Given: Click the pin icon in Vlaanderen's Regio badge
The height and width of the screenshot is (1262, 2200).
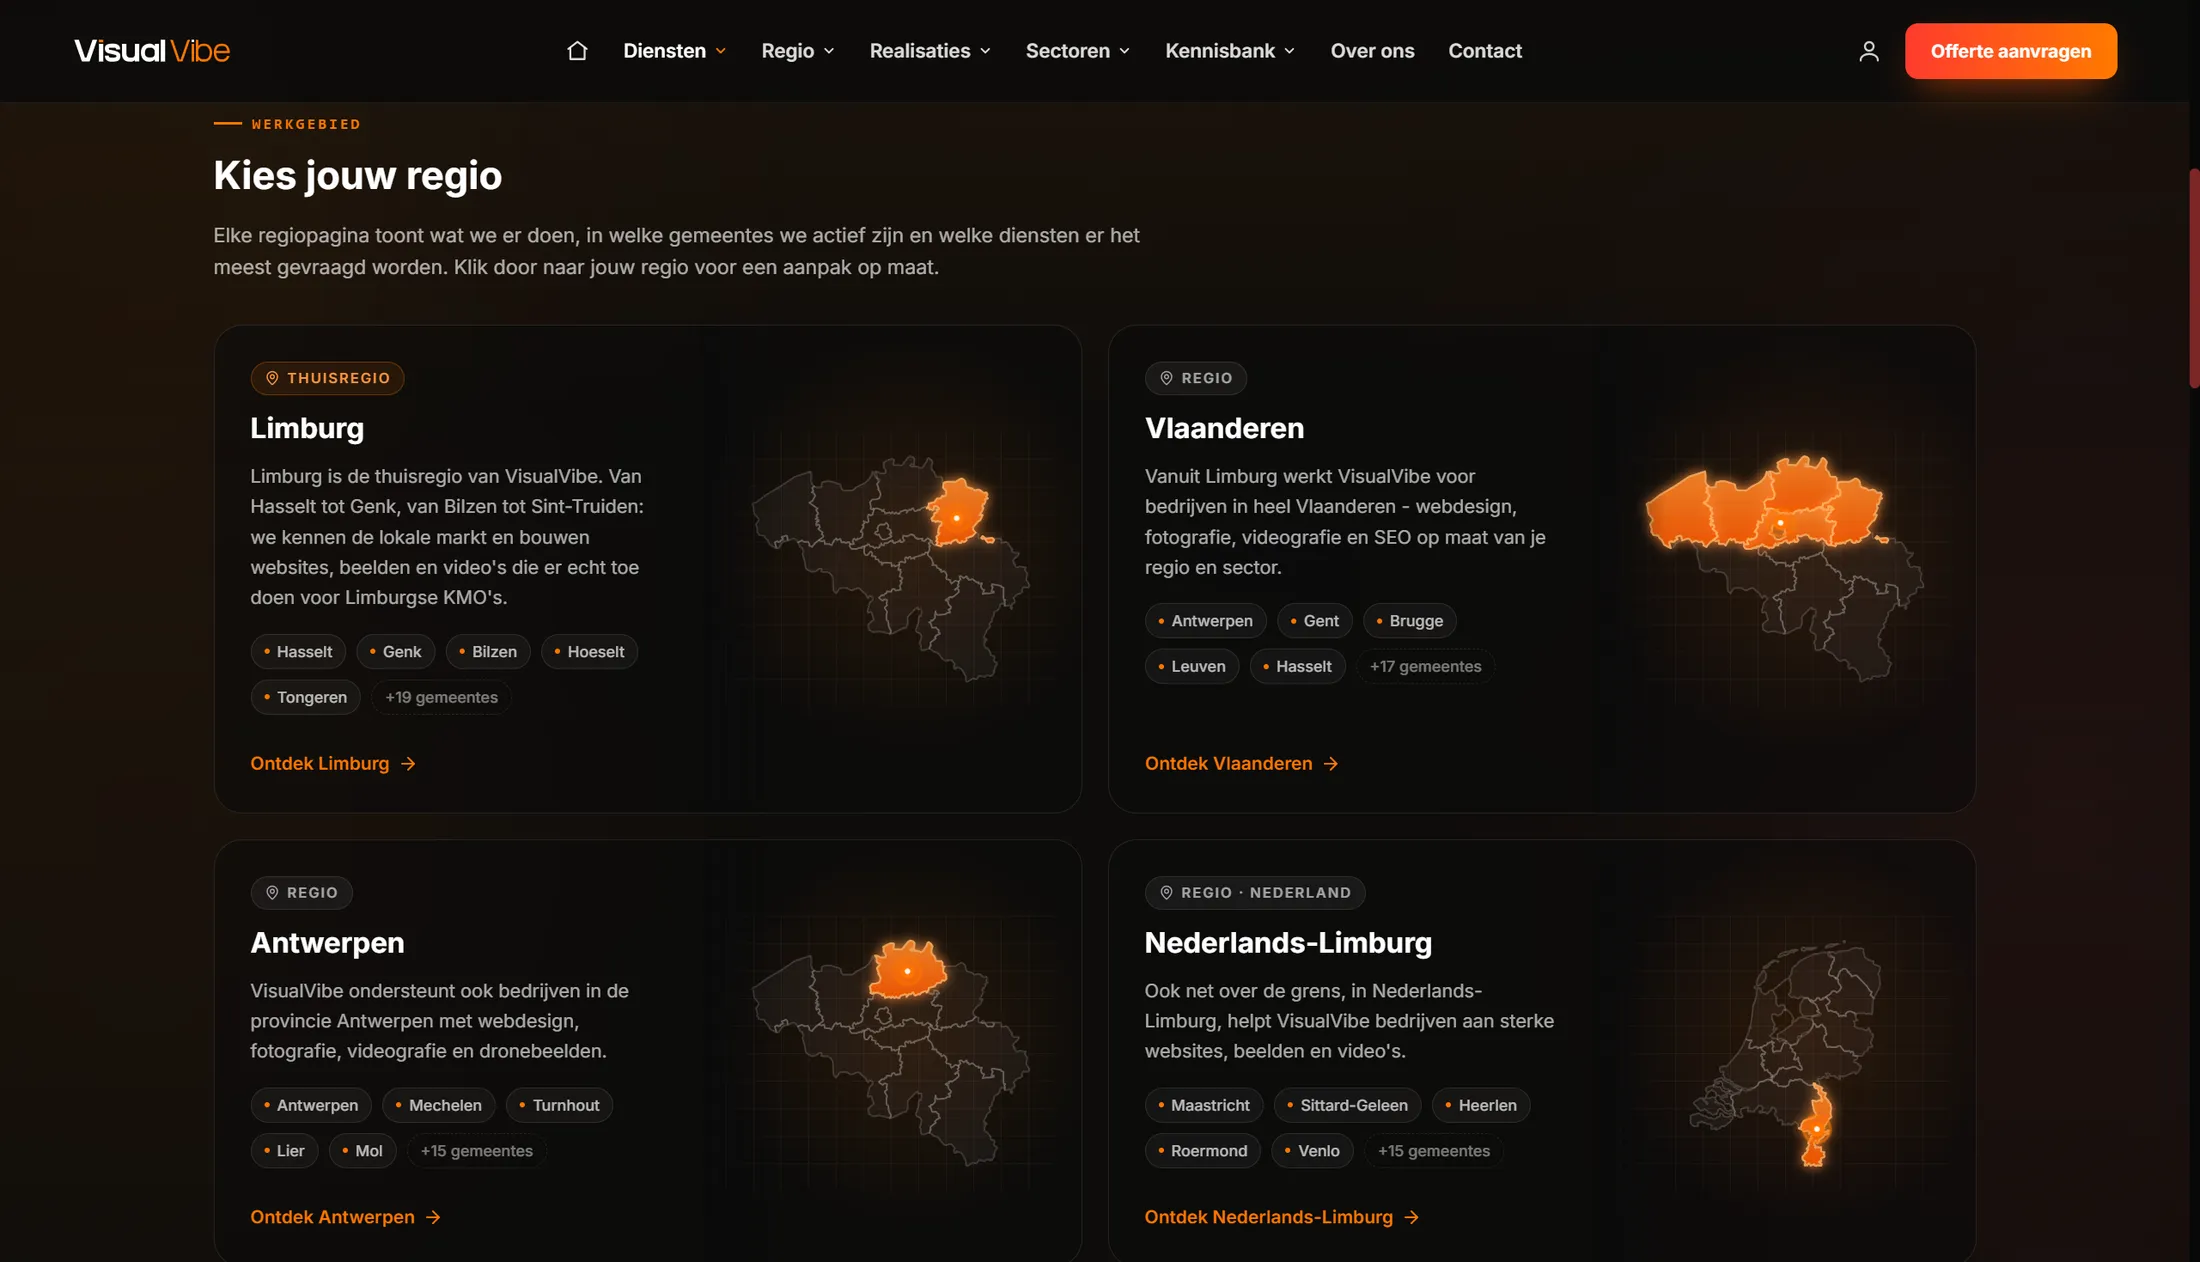Looking at the screenshot, I should [1166, 377].
